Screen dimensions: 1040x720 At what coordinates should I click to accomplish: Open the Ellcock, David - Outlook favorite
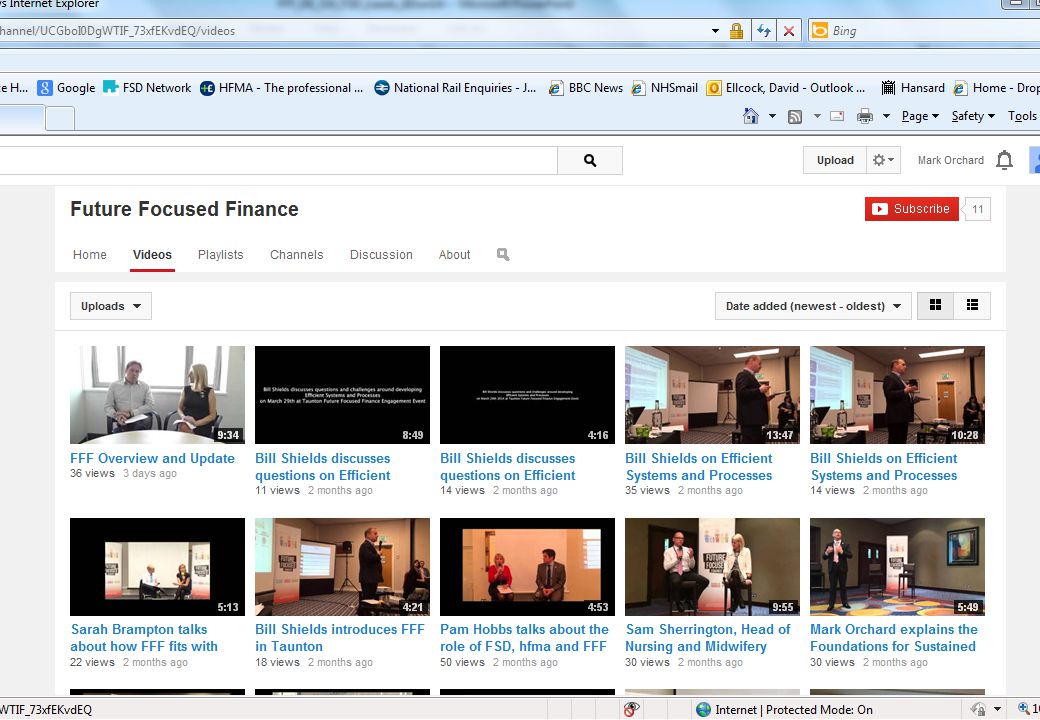coord(786,88)
